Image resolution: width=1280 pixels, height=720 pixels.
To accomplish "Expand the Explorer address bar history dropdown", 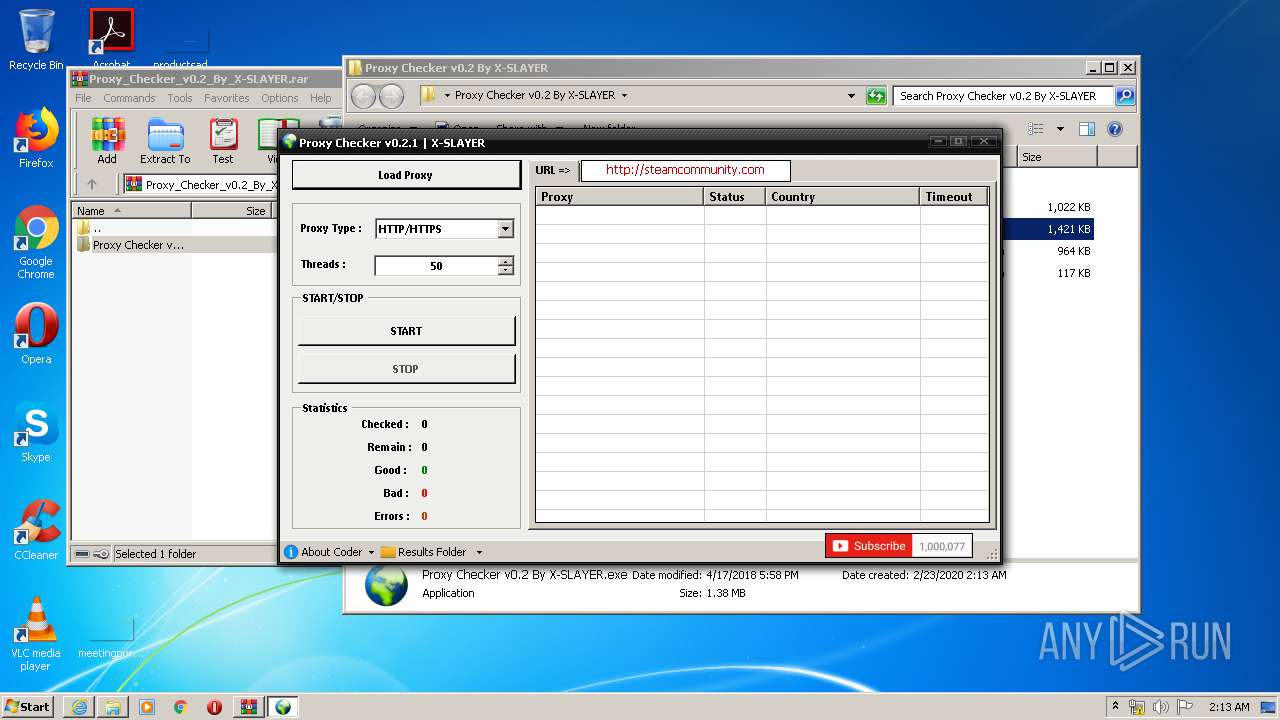I will click(x=851, y=96).
